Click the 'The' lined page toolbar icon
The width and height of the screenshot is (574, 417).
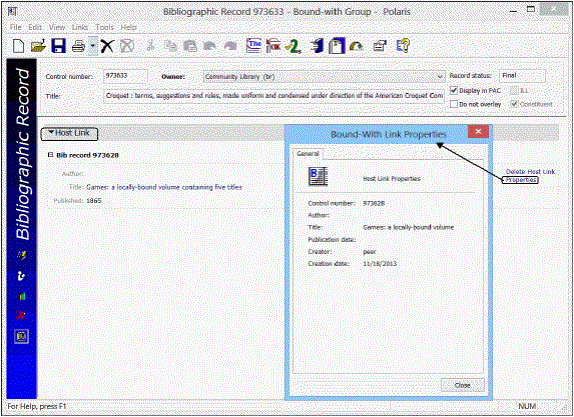[254, 46]
